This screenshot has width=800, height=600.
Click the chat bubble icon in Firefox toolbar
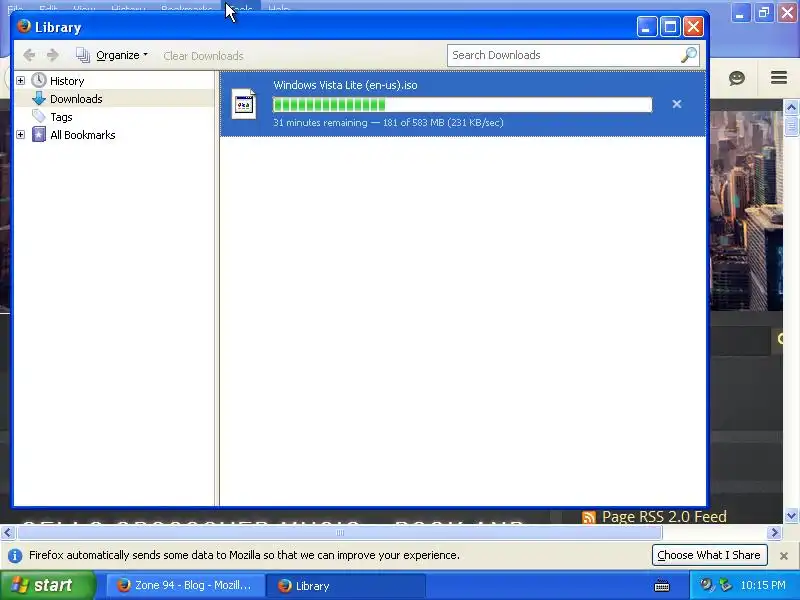pos(737,78)
